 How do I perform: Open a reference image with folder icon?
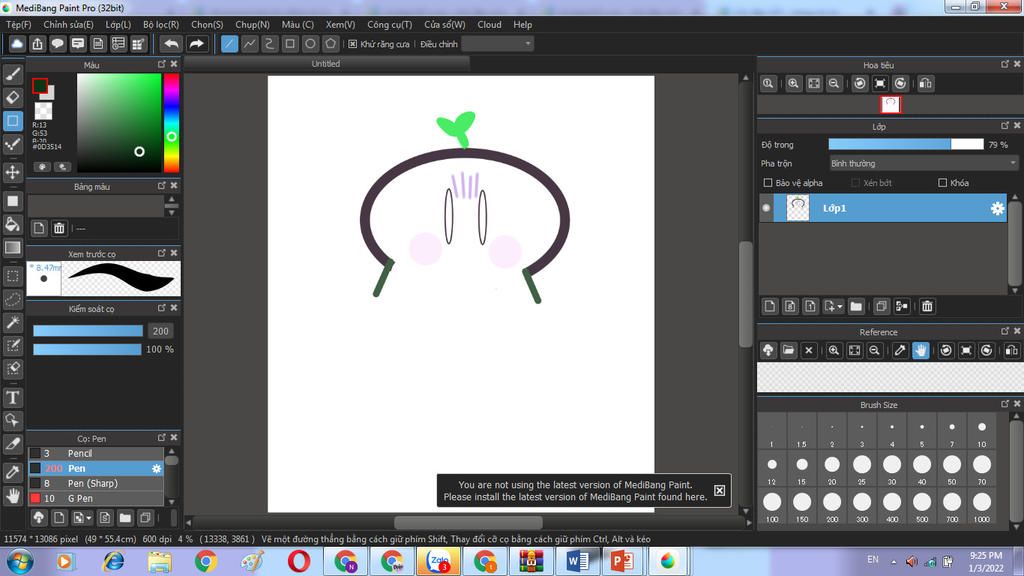click(x=788, y=351)
